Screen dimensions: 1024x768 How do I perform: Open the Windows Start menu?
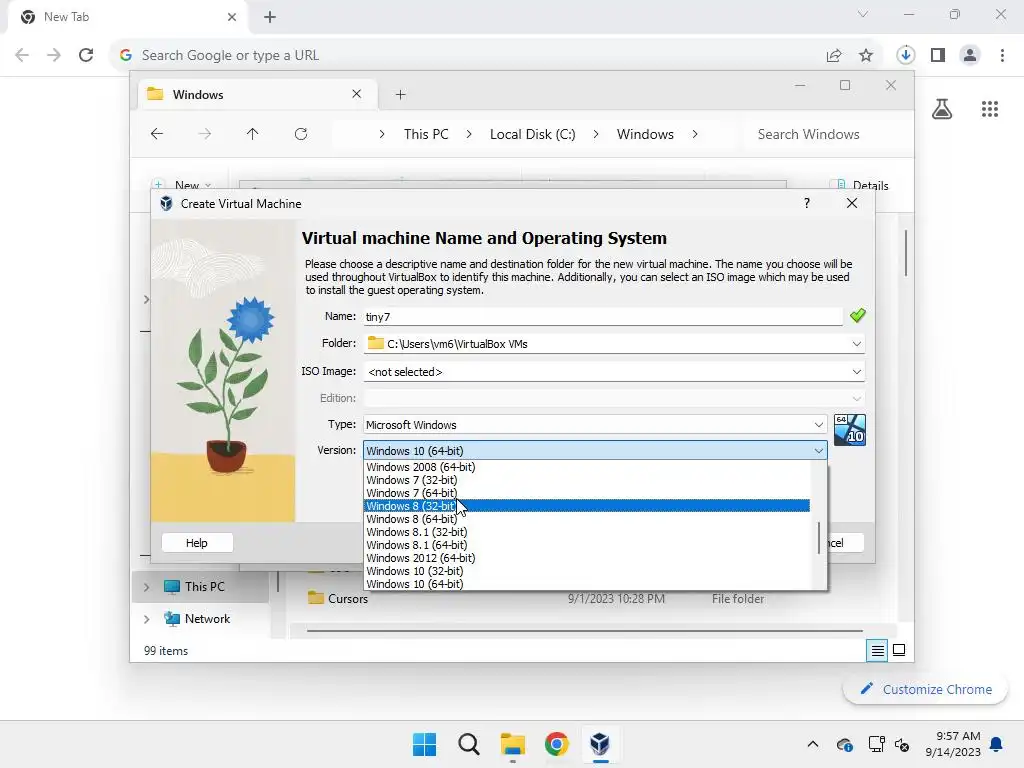click(x=424, y=744)
